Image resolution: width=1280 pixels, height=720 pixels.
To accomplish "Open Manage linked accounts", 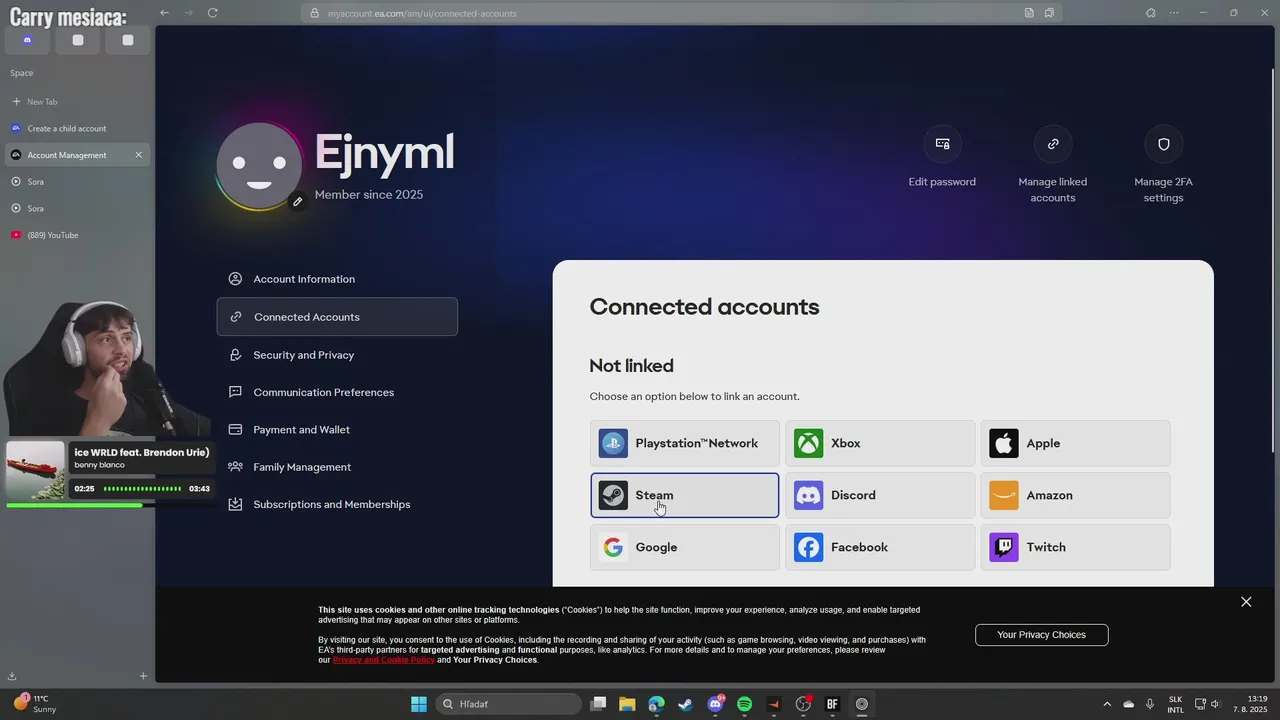I will 1052,166.
